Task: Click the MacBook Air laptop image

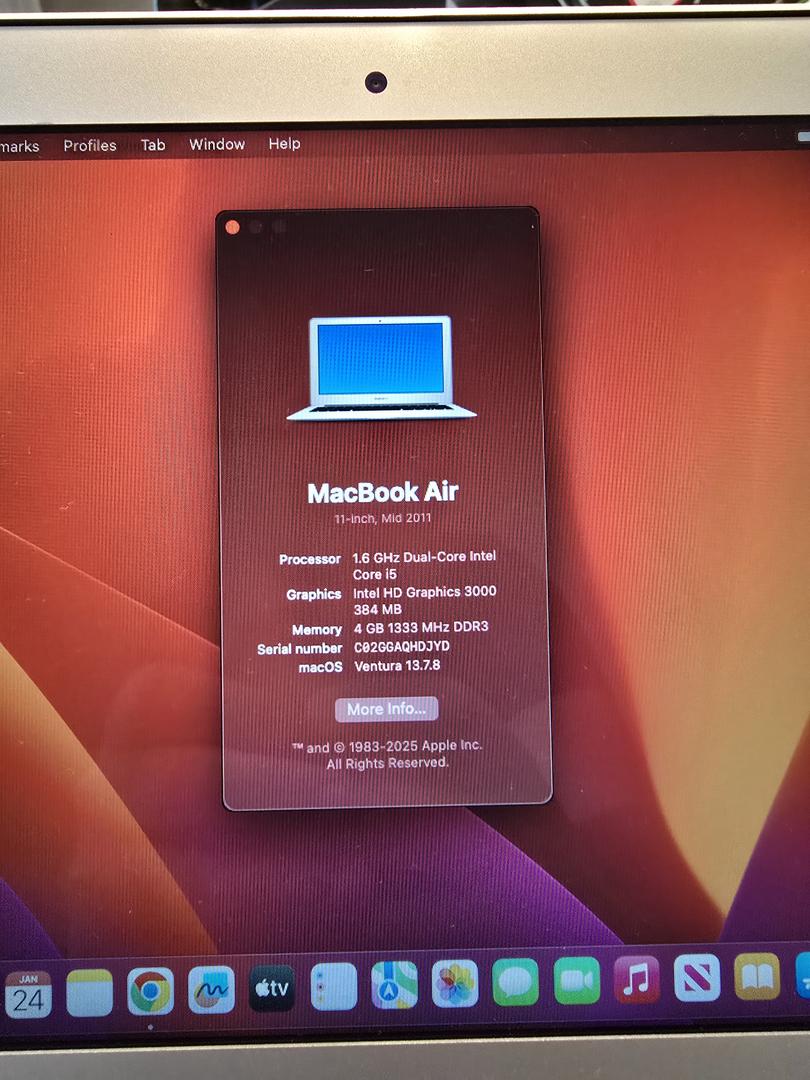Action: pyautogui.click(x=381, y=367)
